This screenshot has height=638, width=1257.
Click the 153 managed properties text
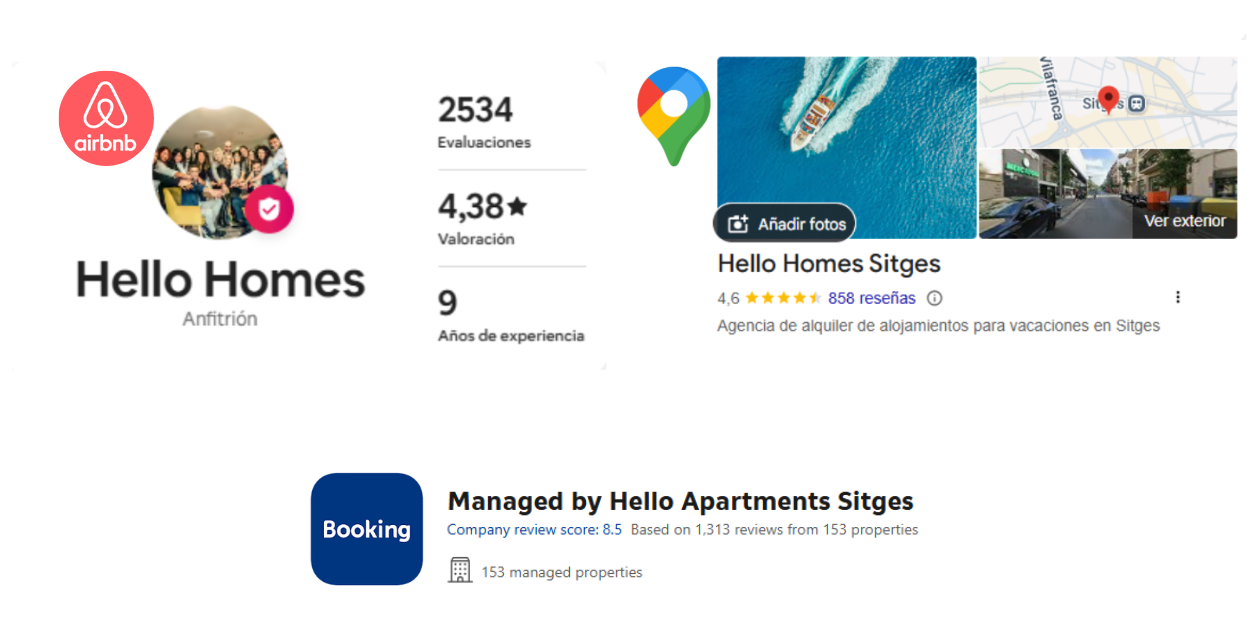pyautogui.click(x=562, y=572)
